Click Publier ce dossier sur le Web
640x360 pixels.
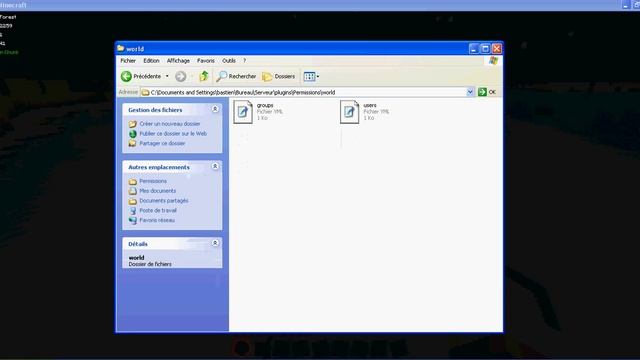pyautogui.click(x=173, y=133)
